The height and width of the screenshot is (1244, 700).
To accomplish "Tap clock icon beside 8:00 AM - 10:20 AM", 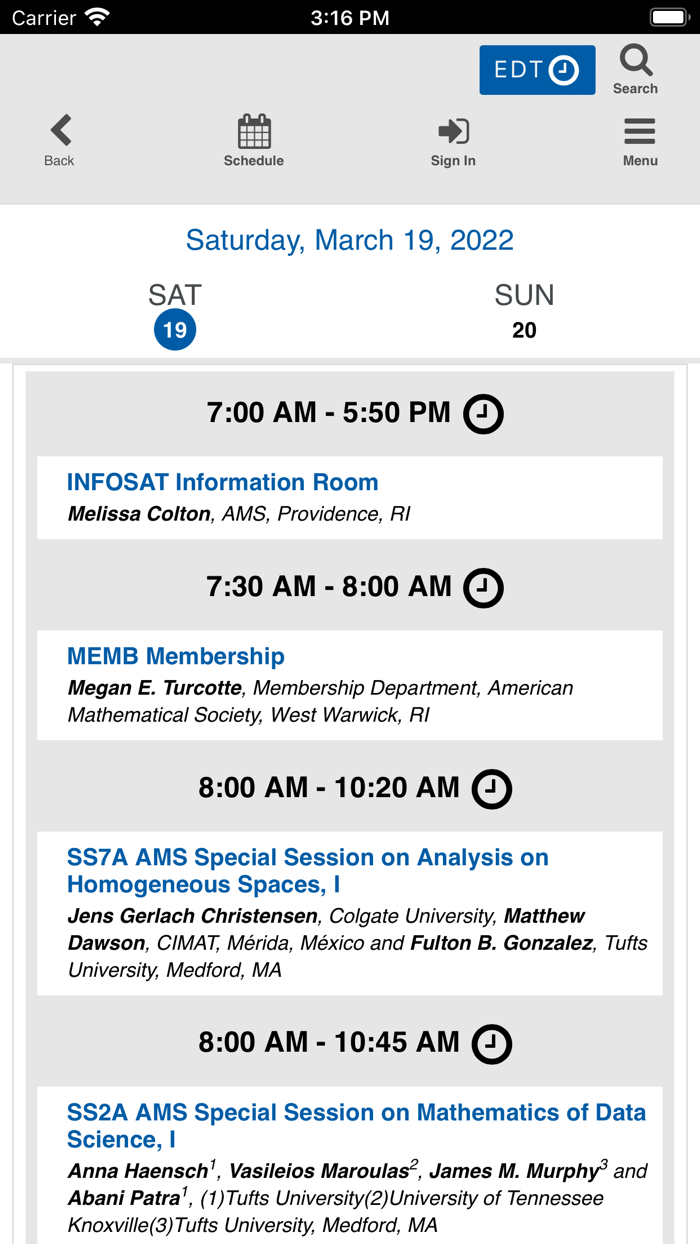I will [491, 788].
